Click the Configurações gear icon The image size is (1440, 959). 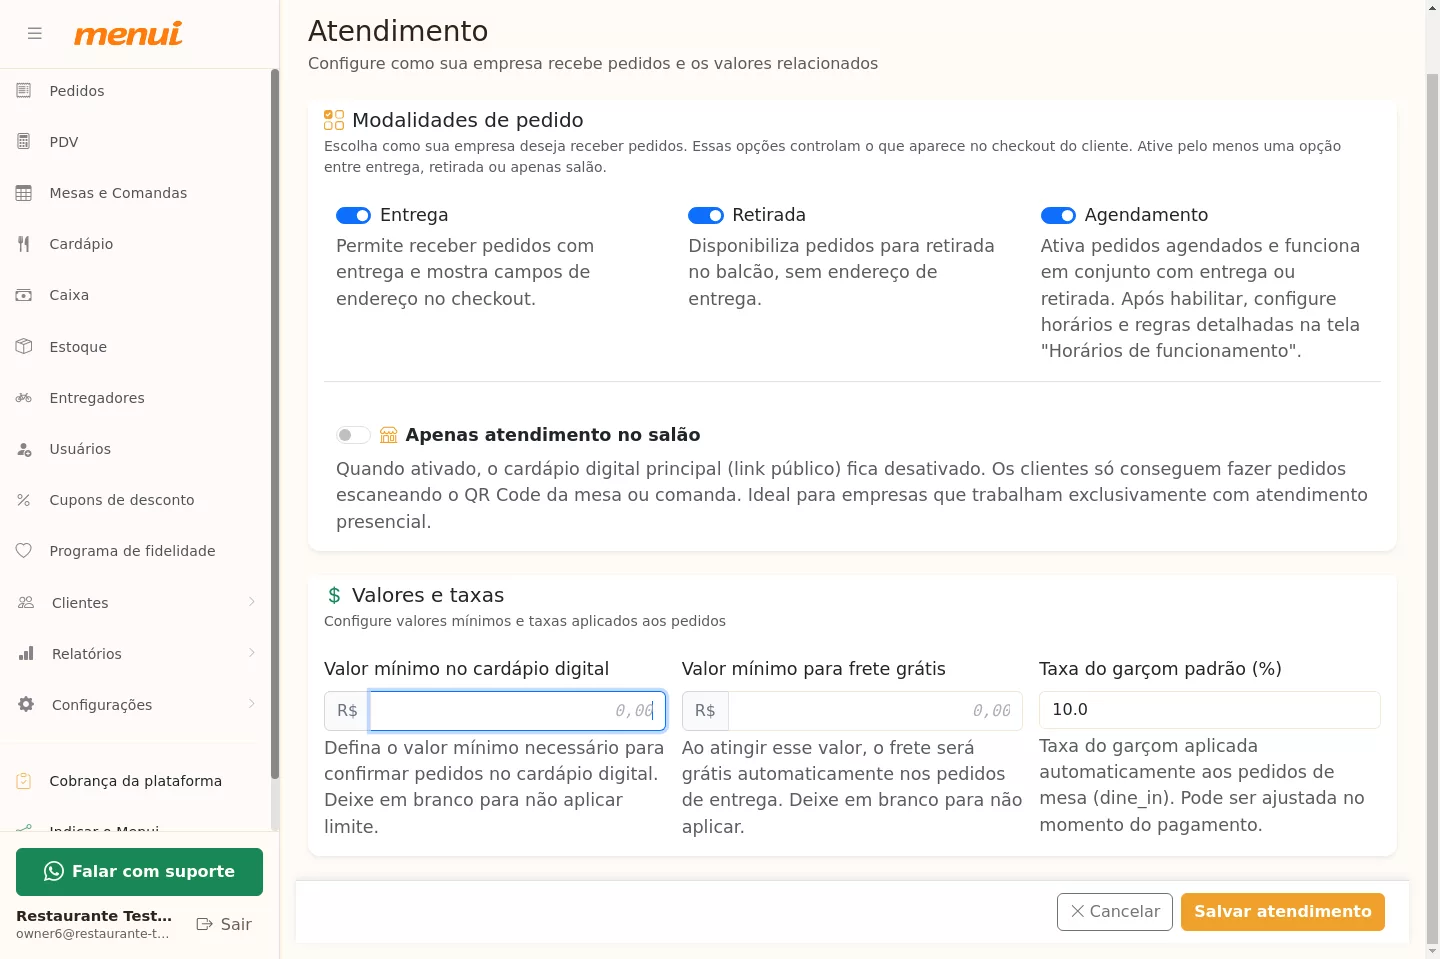(26, 705)
